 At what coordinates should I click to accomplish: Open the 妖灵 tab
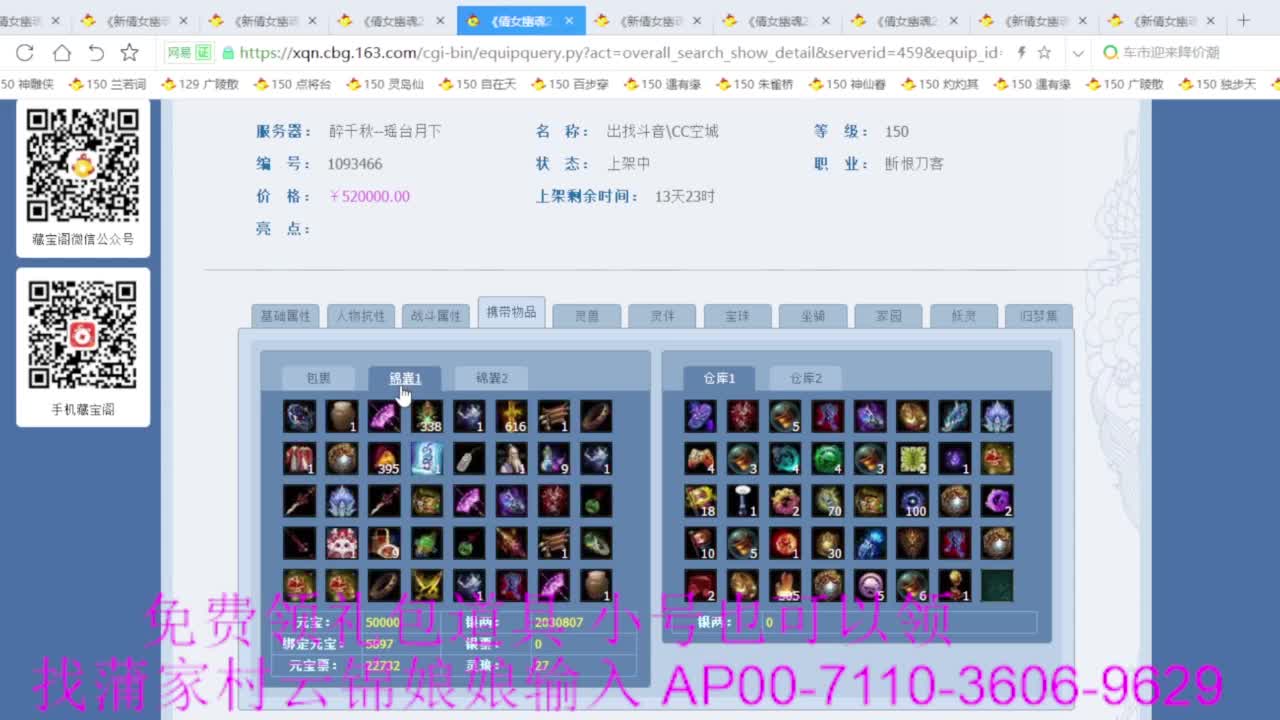pyautogui.click(x=964, y=316)
